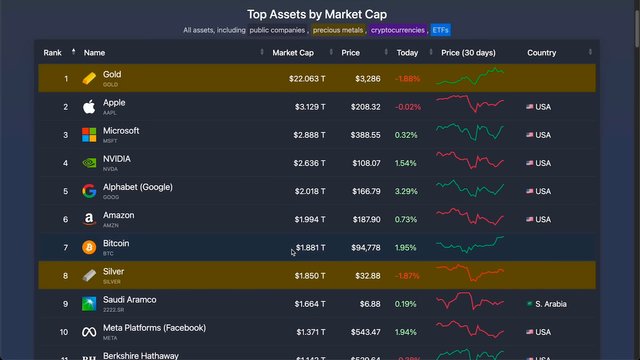Click the 'Price (30 days)' column header

468,53
